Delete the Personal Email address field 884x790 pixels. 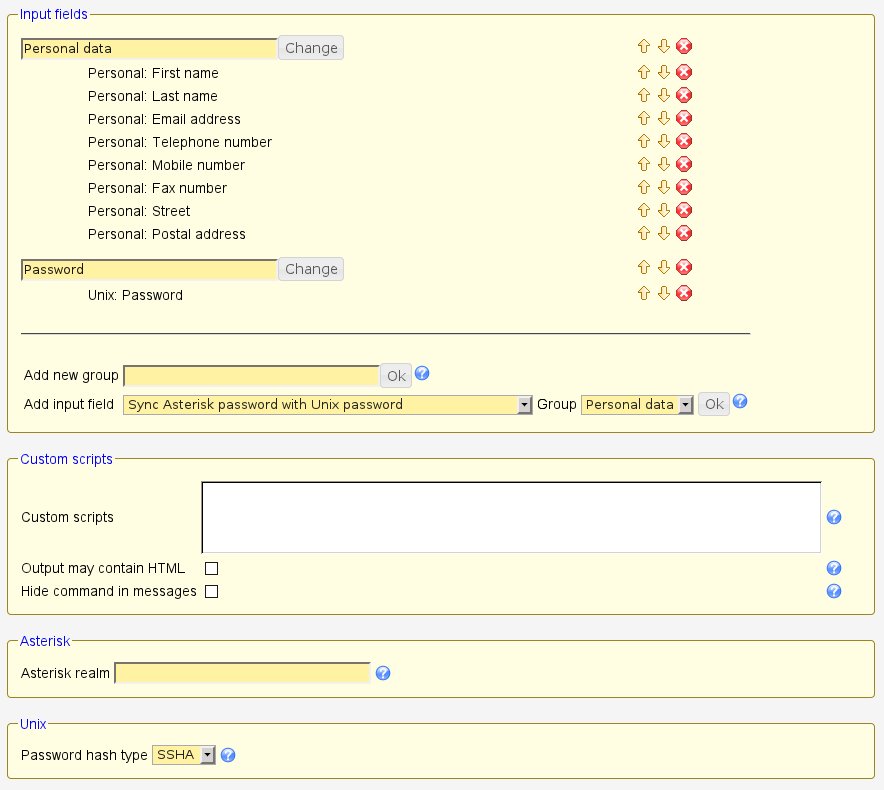[x=684, y=118]
